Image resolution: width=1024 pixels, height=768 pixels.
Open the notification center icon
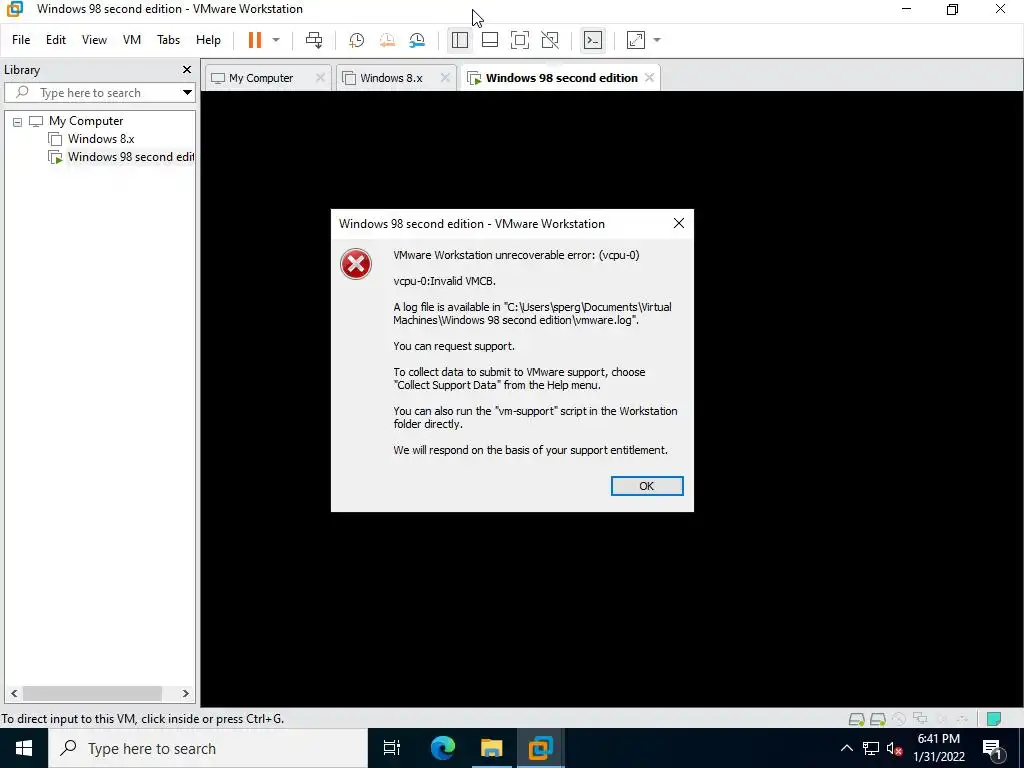(x=992, y=748)
